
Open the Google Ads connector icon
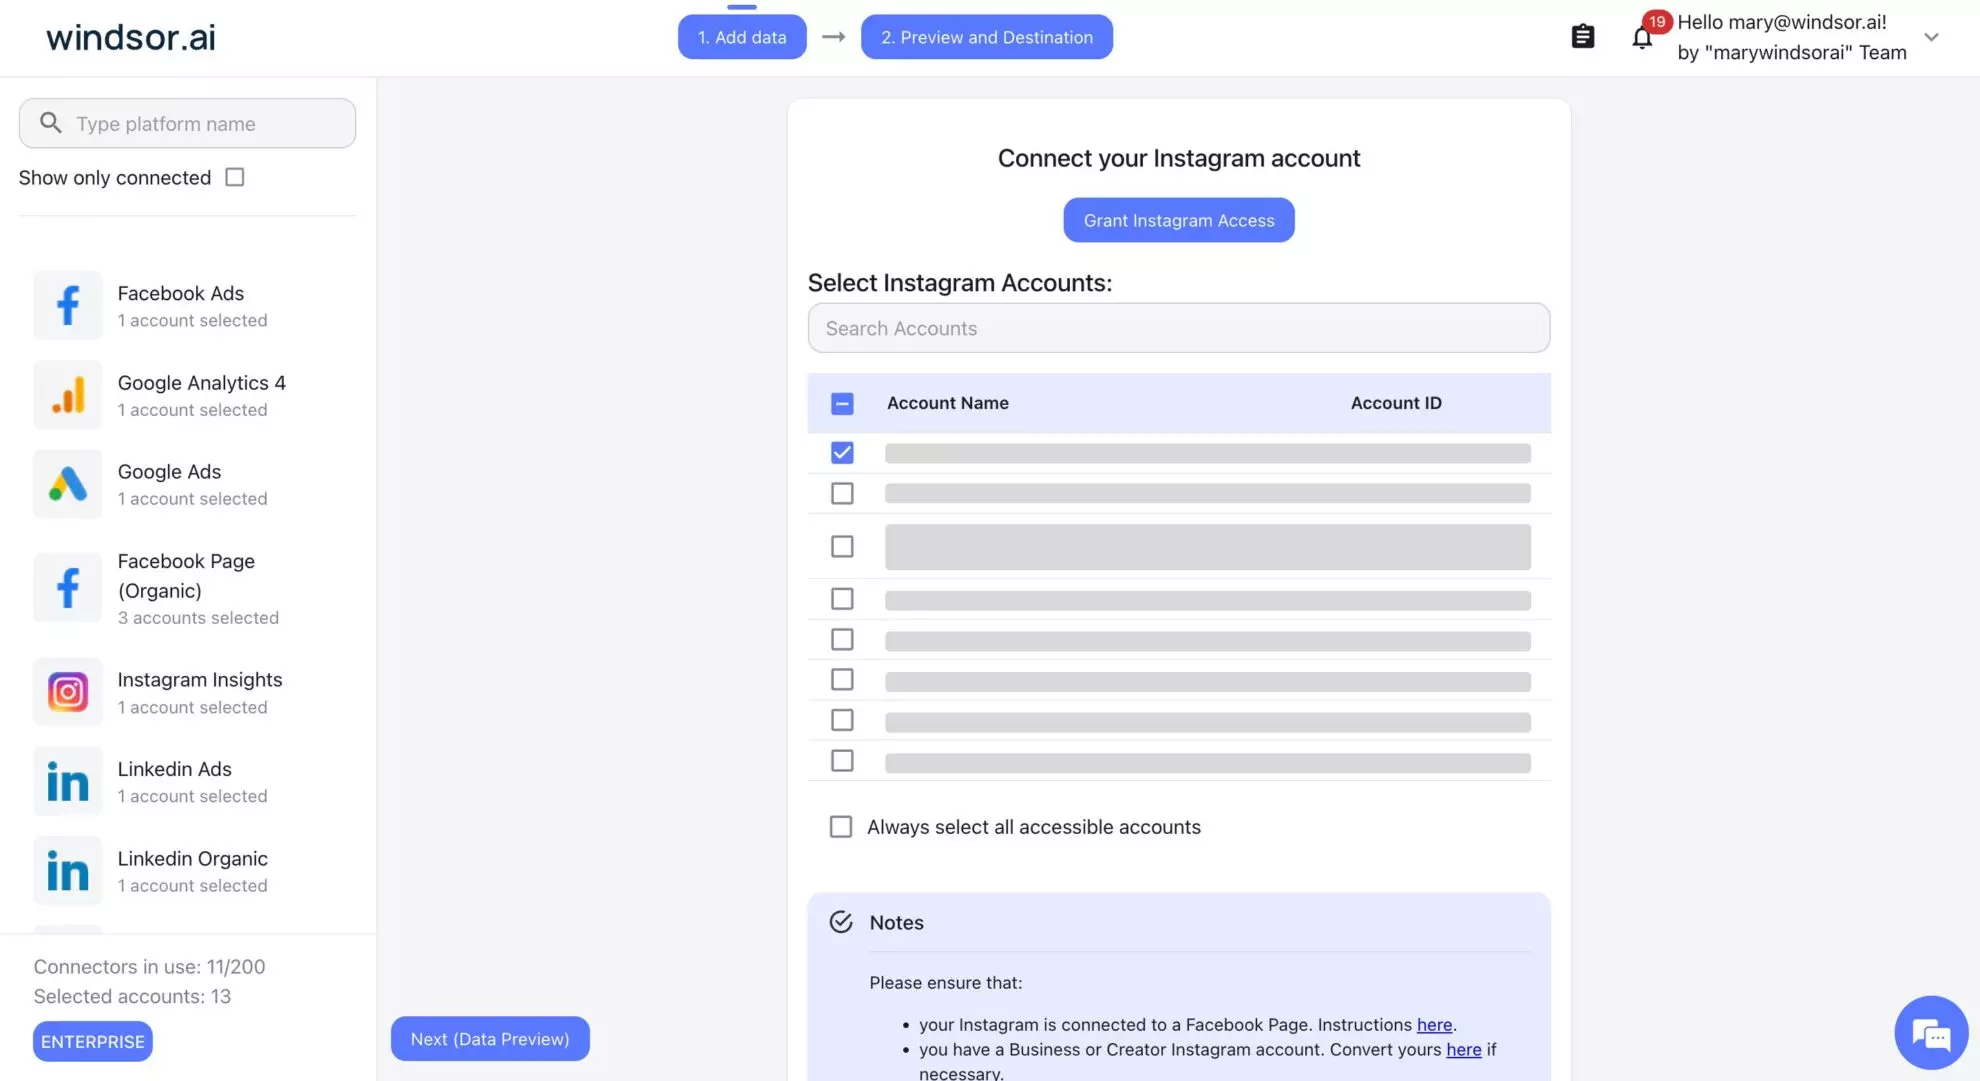click(67, 484)
